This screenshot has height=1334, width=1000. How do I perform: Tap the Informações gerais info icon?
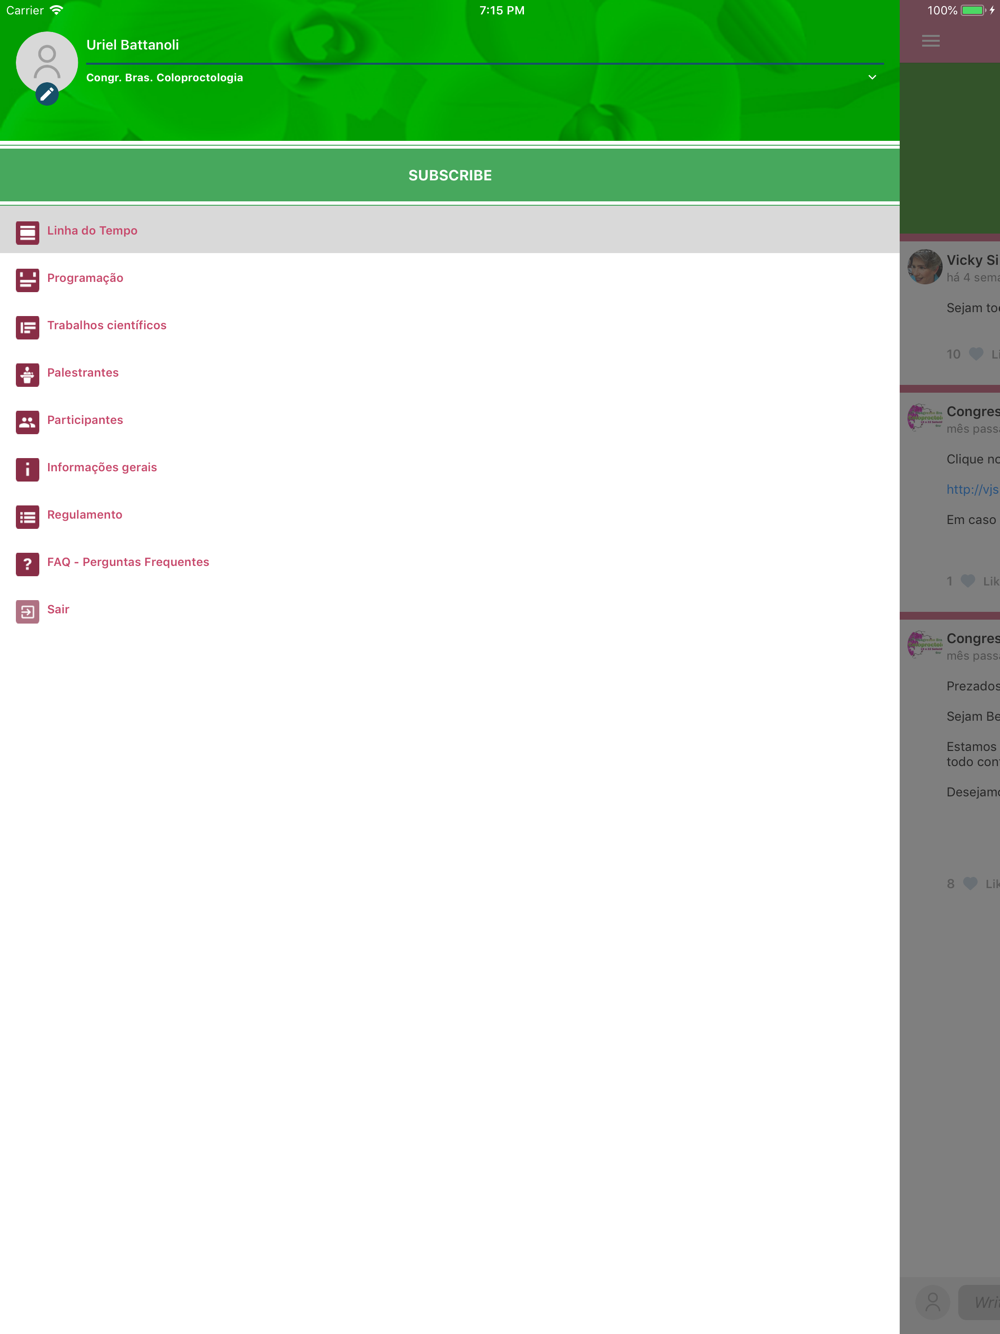point(27,469)
